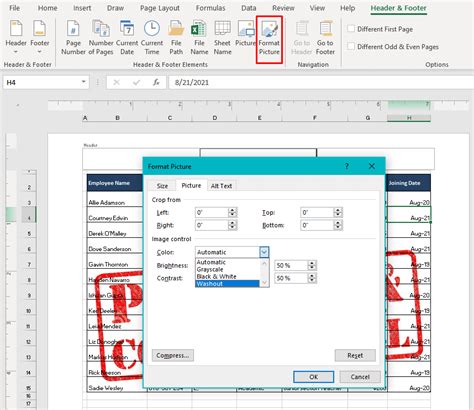Choose Automatic in the color list
Viewport: 474px width, 410px height.
click(228, 262)
